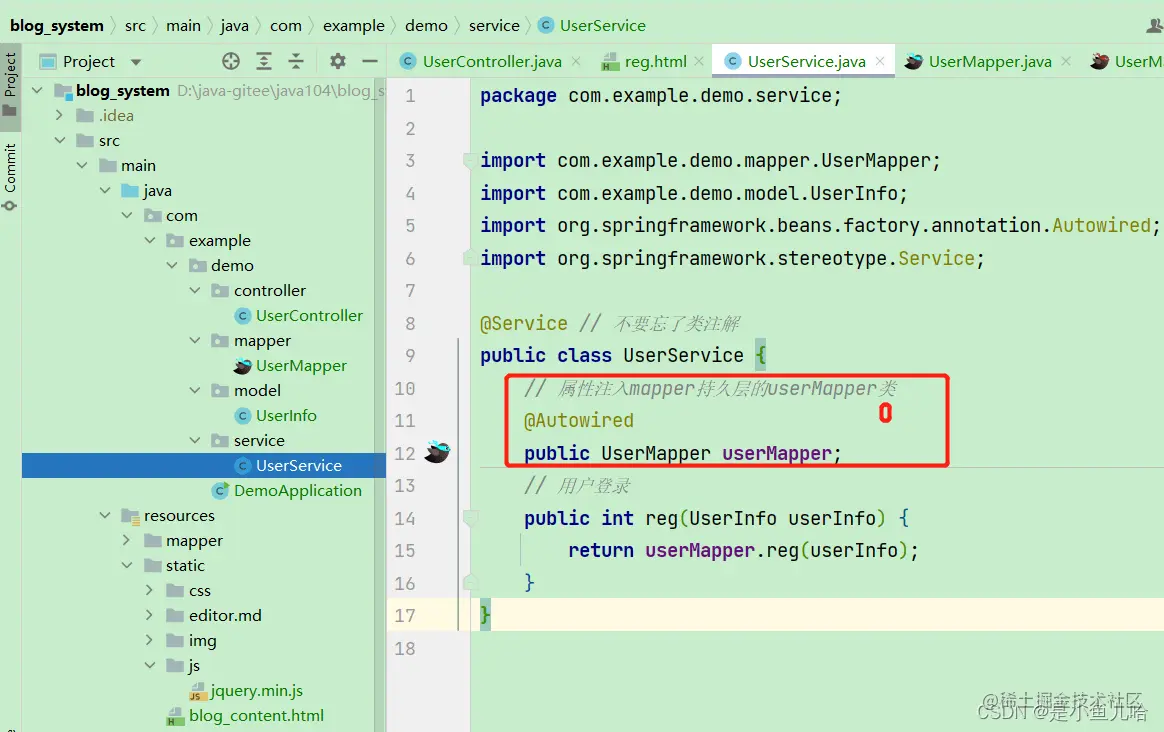Screen dimensions: 1164x732
Task: Collapse the blog_system root node
Action: coord(37,90)
